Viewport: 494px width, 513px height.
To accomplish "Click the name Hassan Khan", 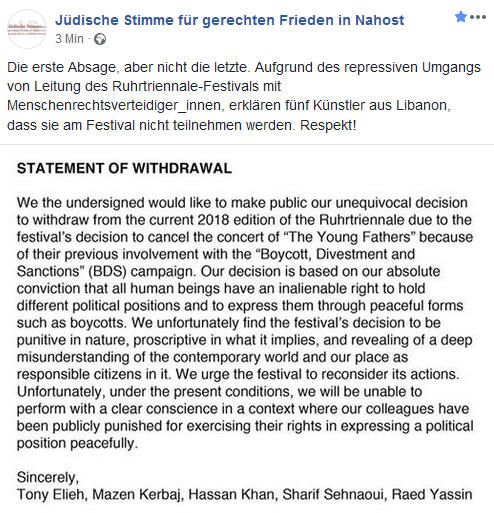I will [233, 494].
